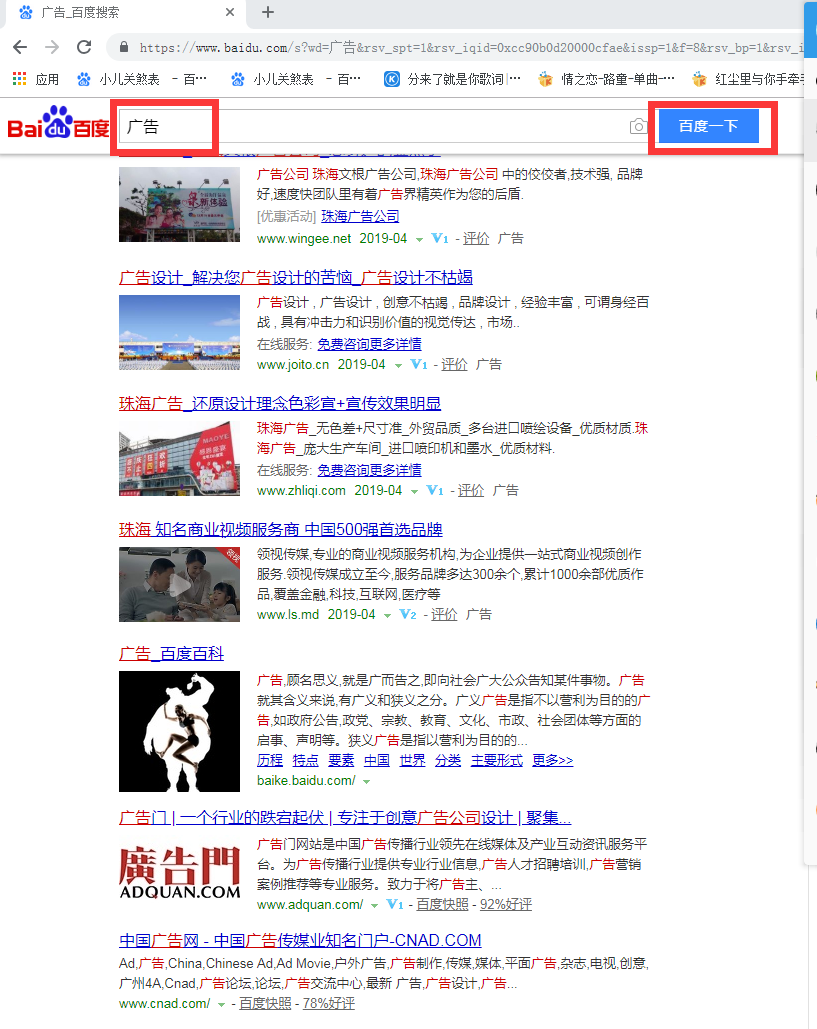This screenshot has width=817, height=1029.
Task: Click the dancer thumbnail for 百度百科 result
Action: [x=179, y=731]
